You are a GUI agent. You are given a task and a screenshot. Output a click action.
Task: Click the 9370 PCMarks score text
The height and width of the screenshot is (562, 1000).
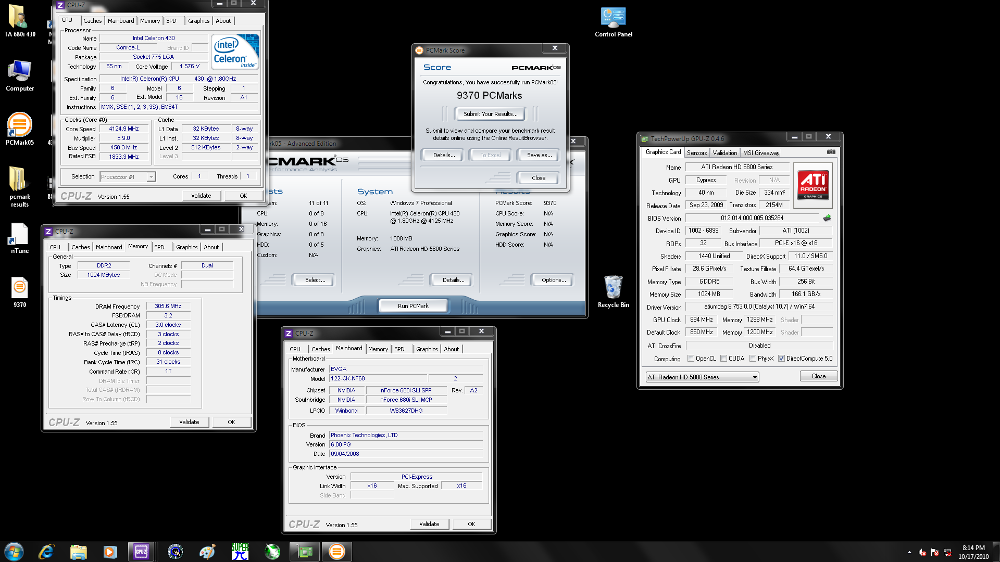489,96
